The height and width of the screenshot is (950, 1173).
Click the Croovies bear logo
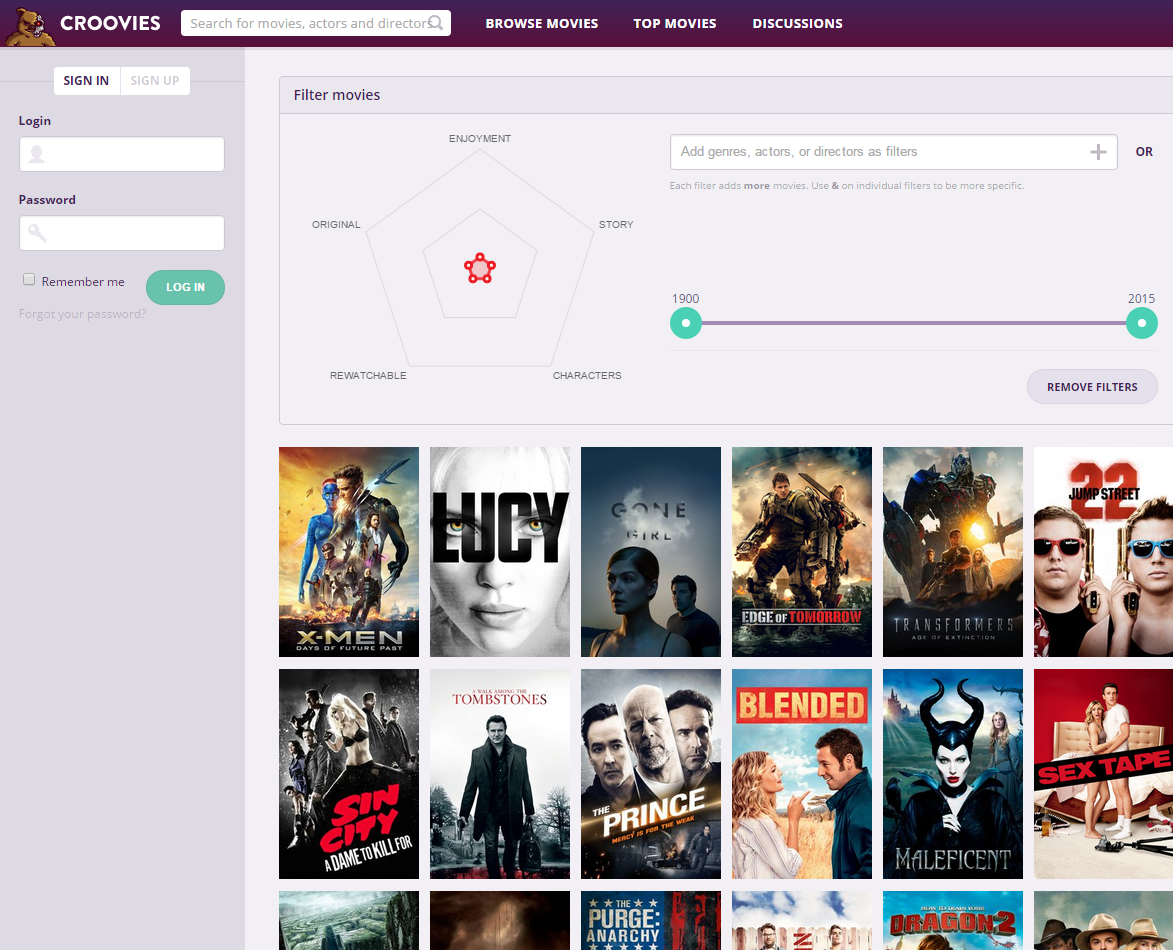click(30, 27)
